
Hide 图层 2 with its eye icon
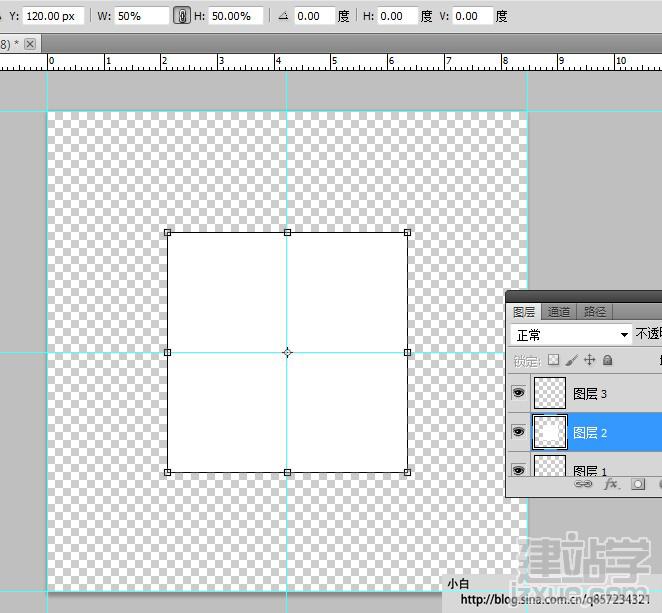tap(518, 431)
